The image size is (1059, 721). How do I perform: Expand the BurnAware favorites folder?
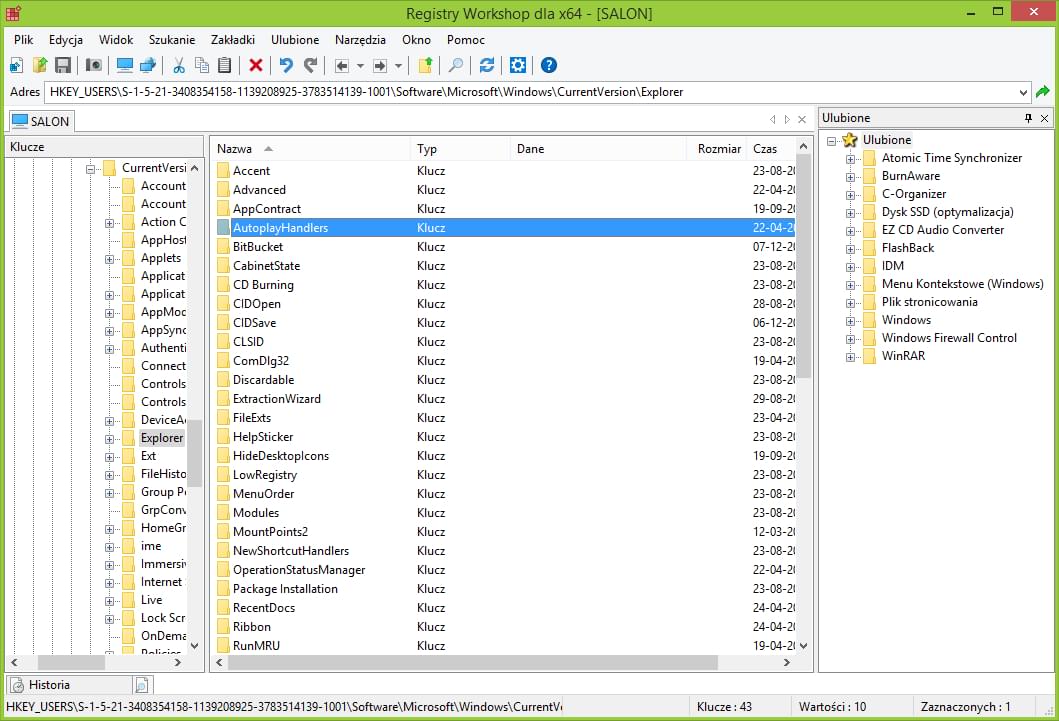point(851,176)
